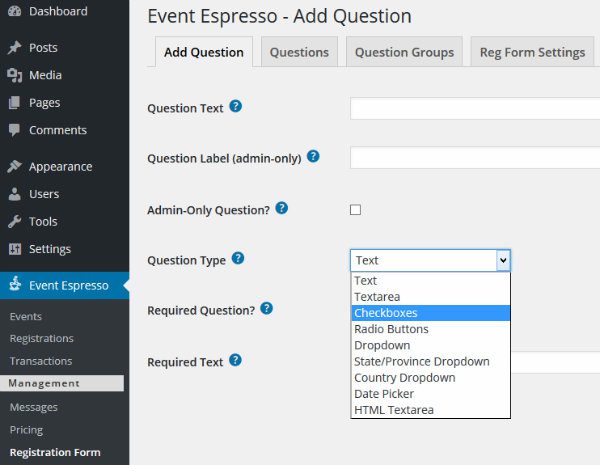Open Reg Form Settings tab
The image size is (600, 465).
pos(532,52)
